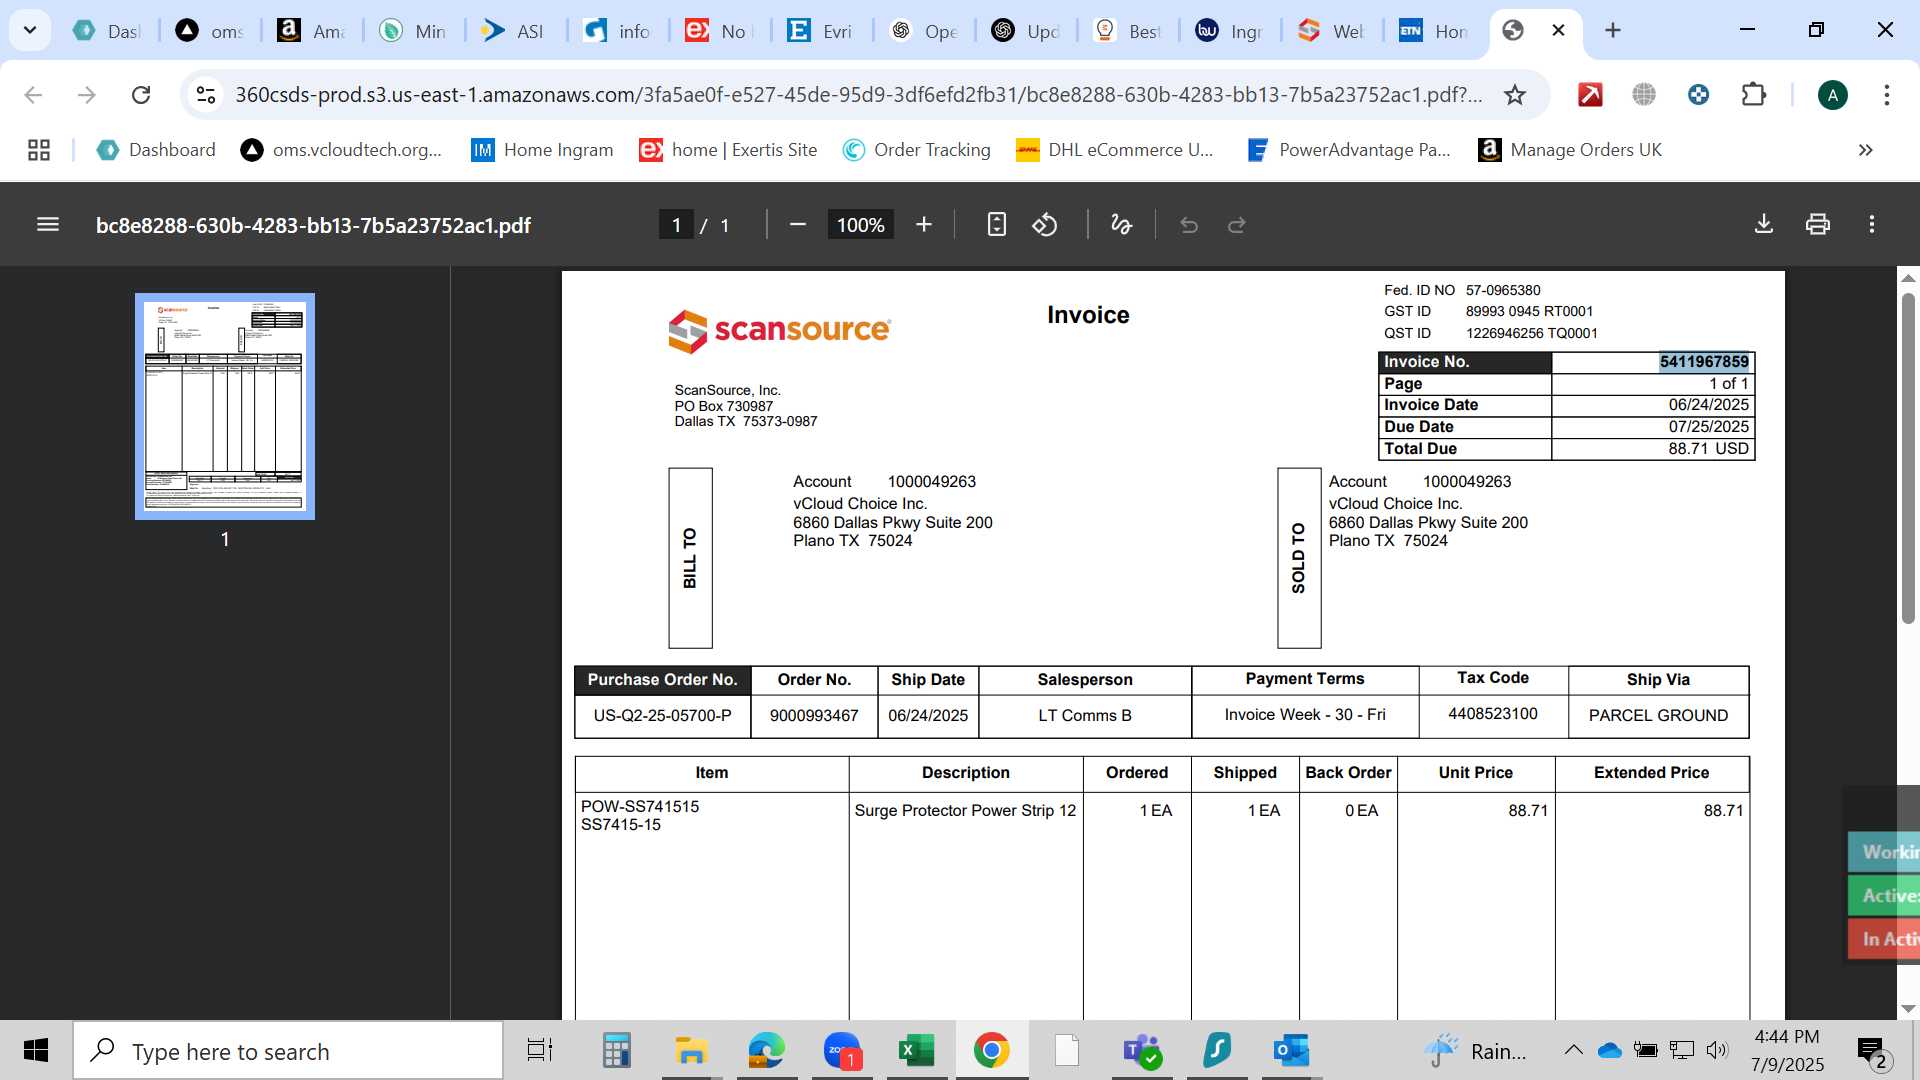This screenshot has width=1920, height=1080.
Task: Click the red PDF extension icon
Action: [x=1590, y=95]
